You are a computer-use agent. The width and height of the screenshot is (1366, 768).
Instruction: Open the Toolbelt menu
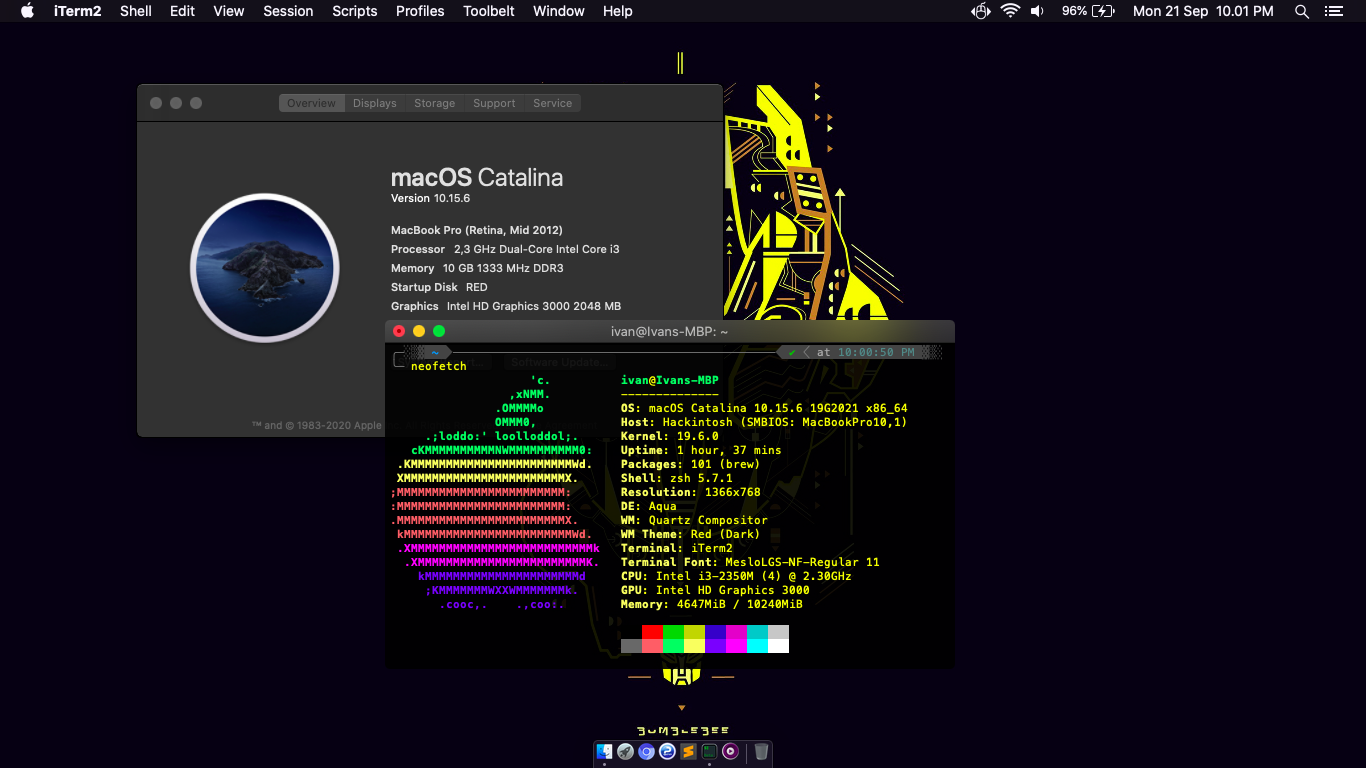(x=489, y=11)
